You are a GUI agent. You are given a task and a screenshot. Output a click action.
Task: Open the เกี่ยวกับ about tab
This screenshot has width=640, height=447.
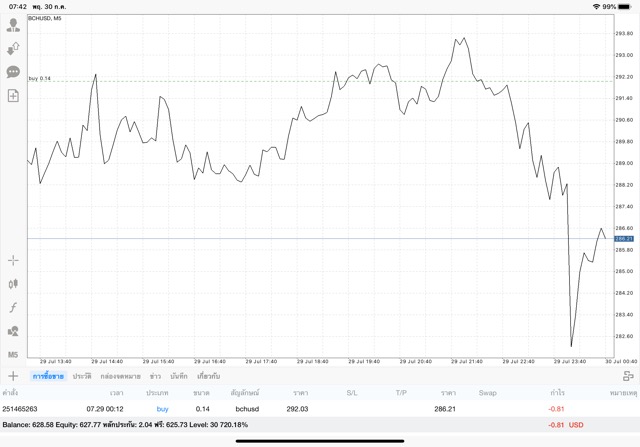(209, 376)
